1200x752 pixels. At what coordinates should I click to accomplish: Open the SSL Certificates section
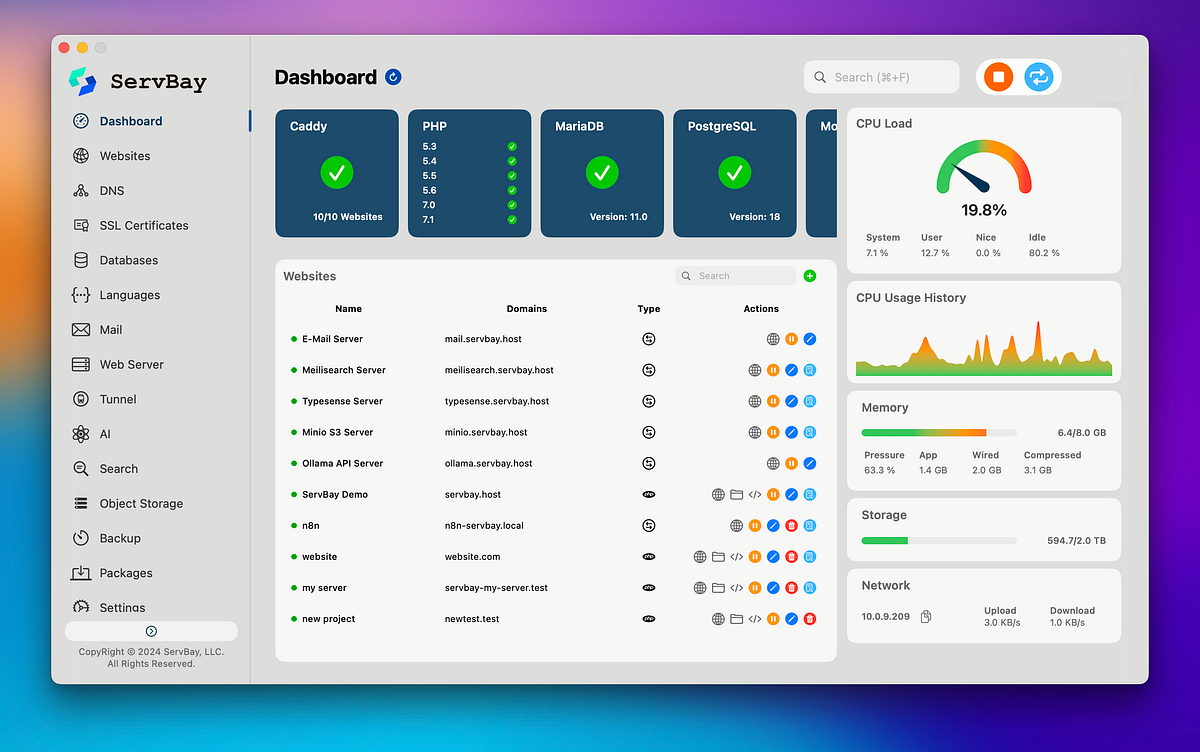click(83, 225)
